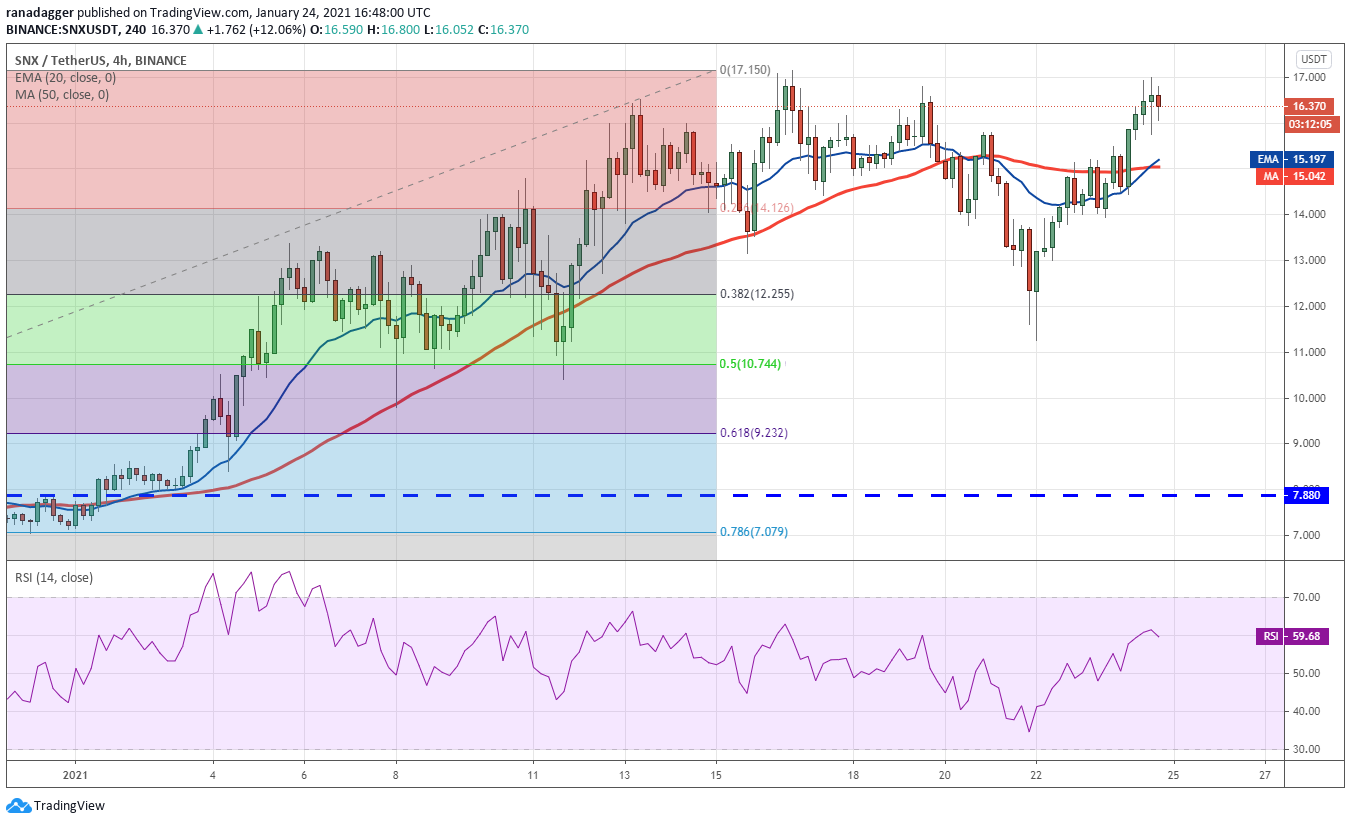This screenshot has height=824, width=1351.
Task: Select the EMA 15.197 price label
Action: coord(1292,159)
